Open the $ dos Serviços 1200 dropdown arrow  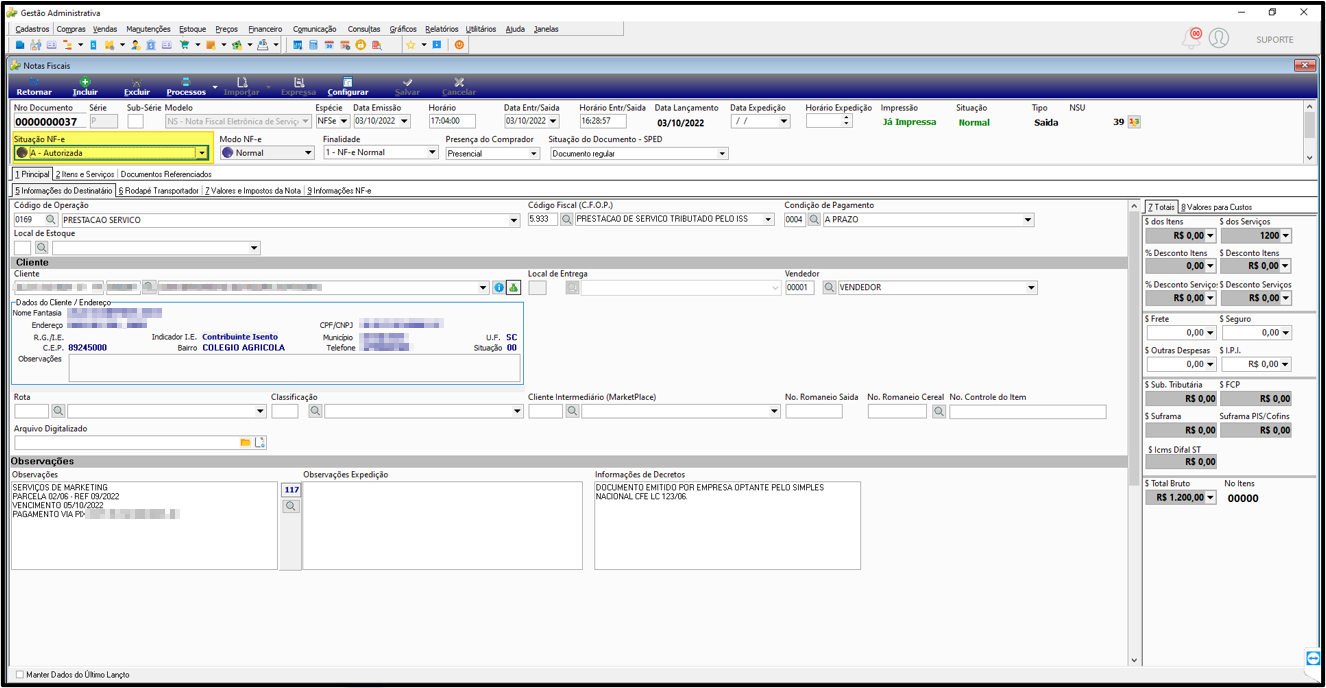click(x=1285, y=236)
